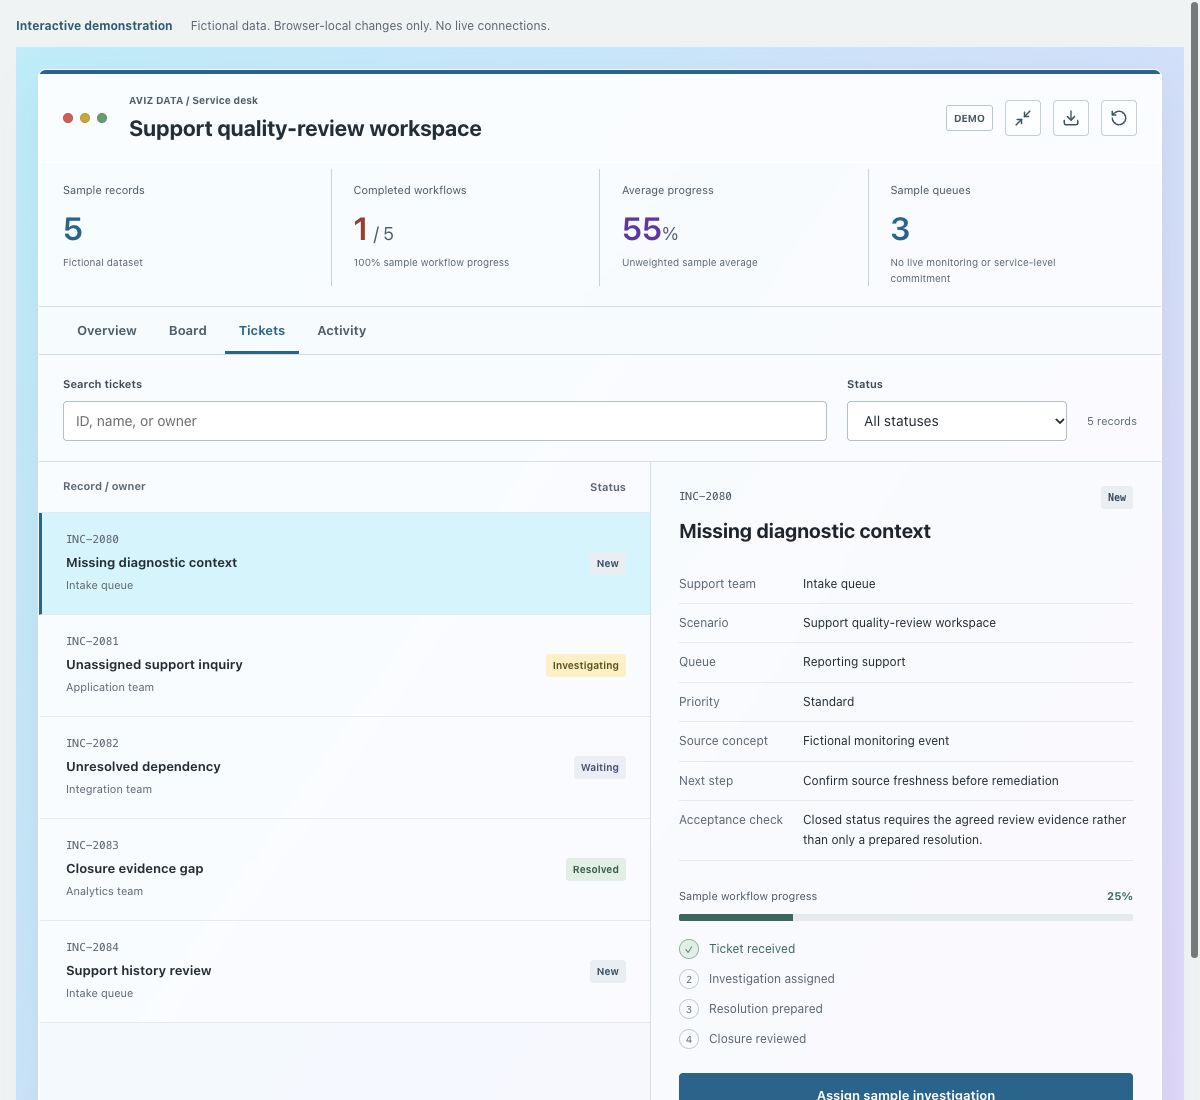Click the Reporting support queue value
The width and height of the screenshot is (1200, 1100).
854,662
